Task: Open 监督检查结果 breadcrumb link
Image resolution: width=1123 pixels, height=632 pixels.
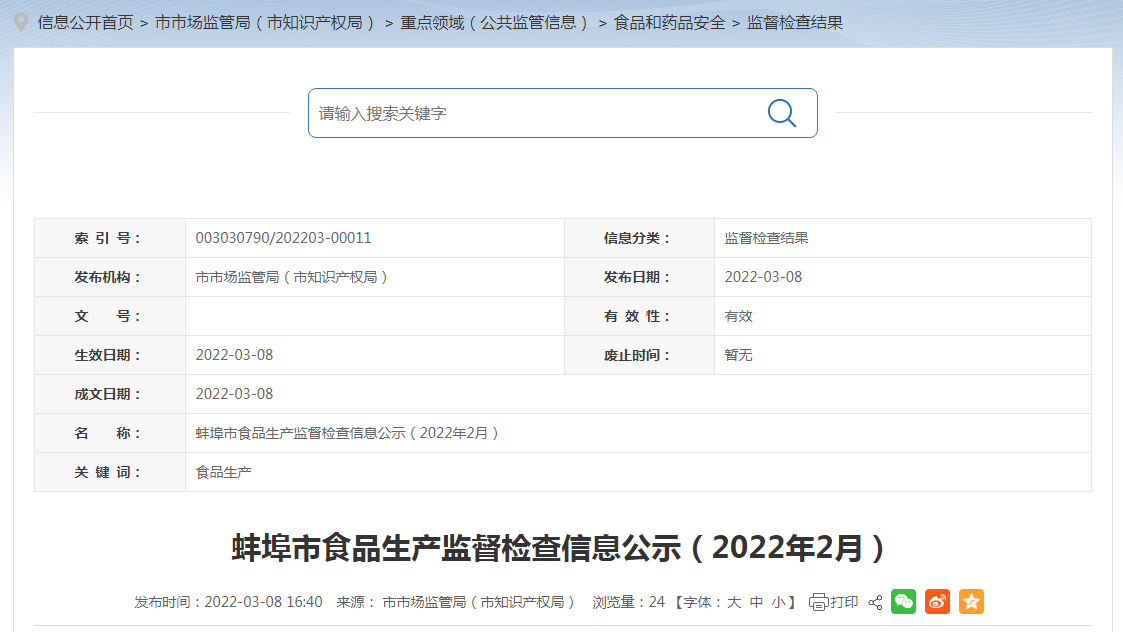Action: 795,23
